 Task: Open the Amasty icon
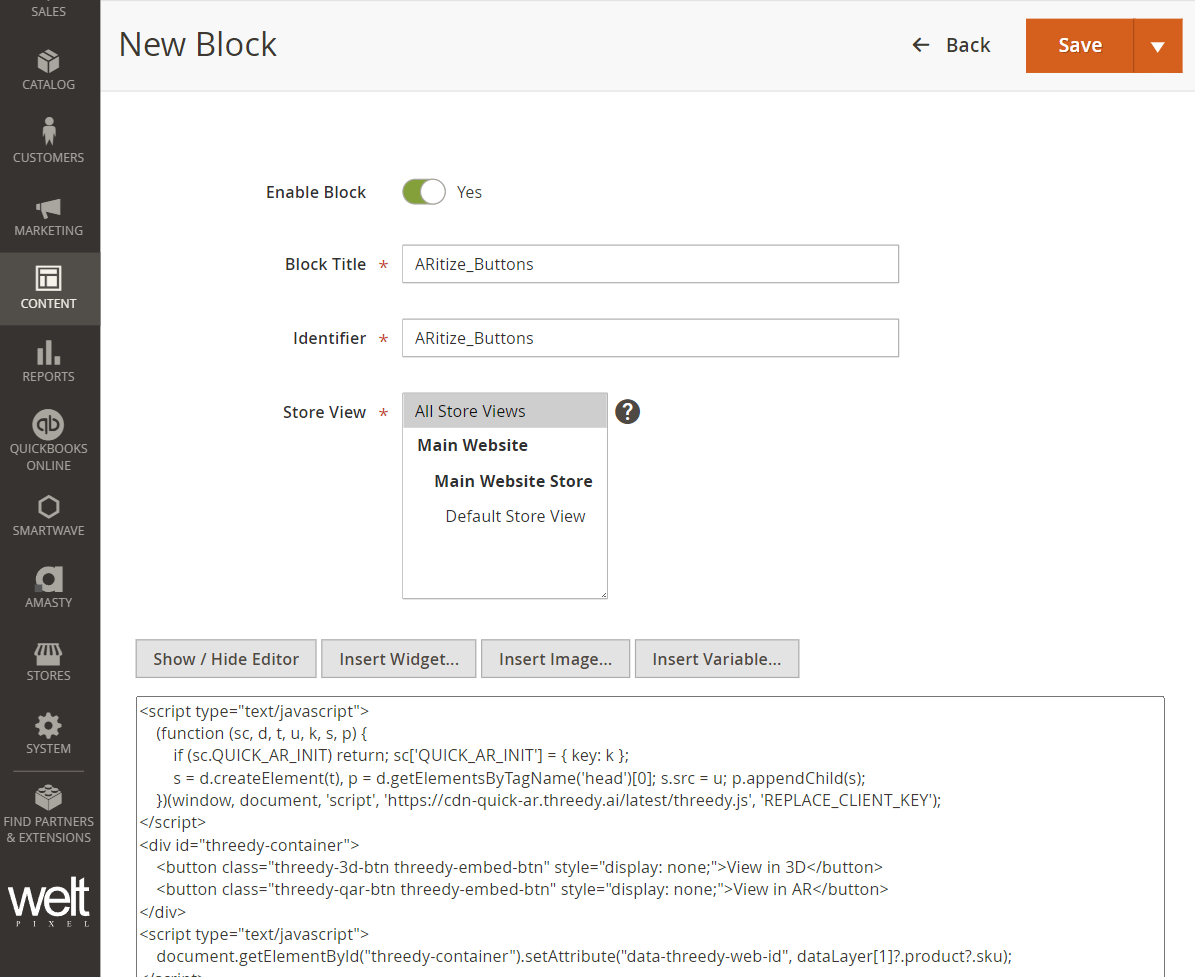[x=49, y=579]
